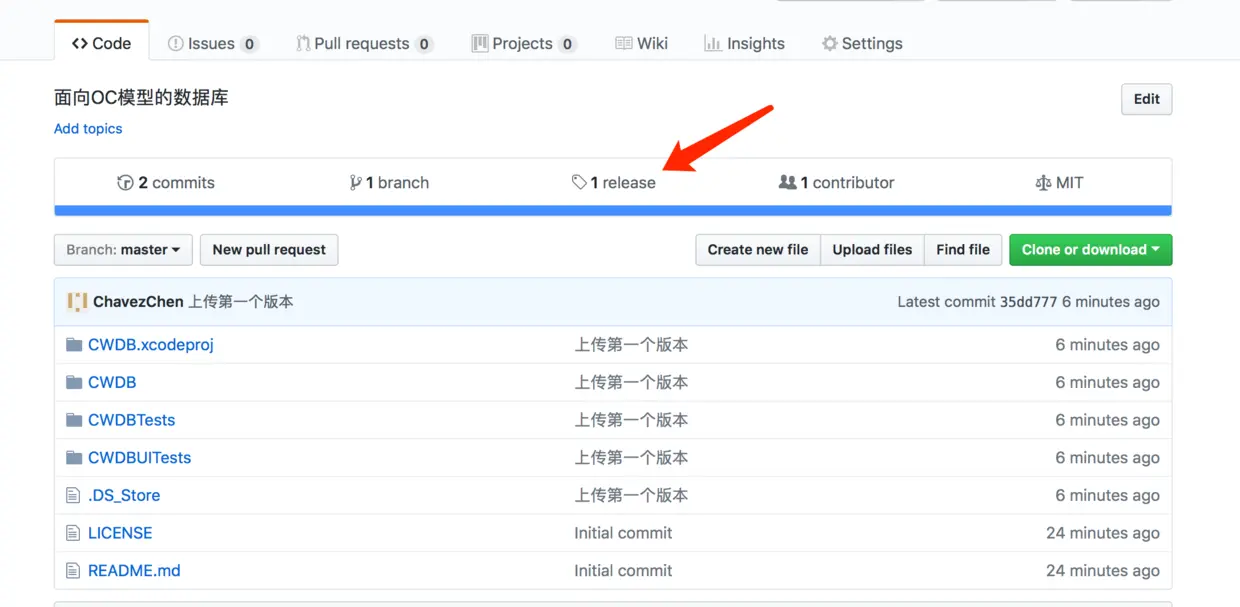Click the ChavezChen avatar thumbnail

point(77,302)
